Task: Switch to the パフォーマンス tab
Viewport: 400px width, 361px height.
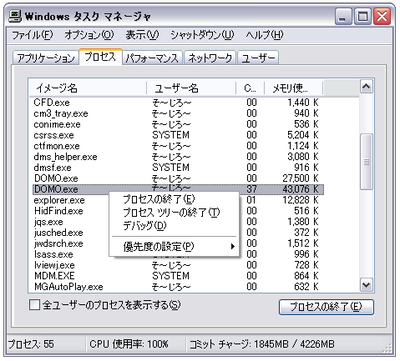Action: 153,58
